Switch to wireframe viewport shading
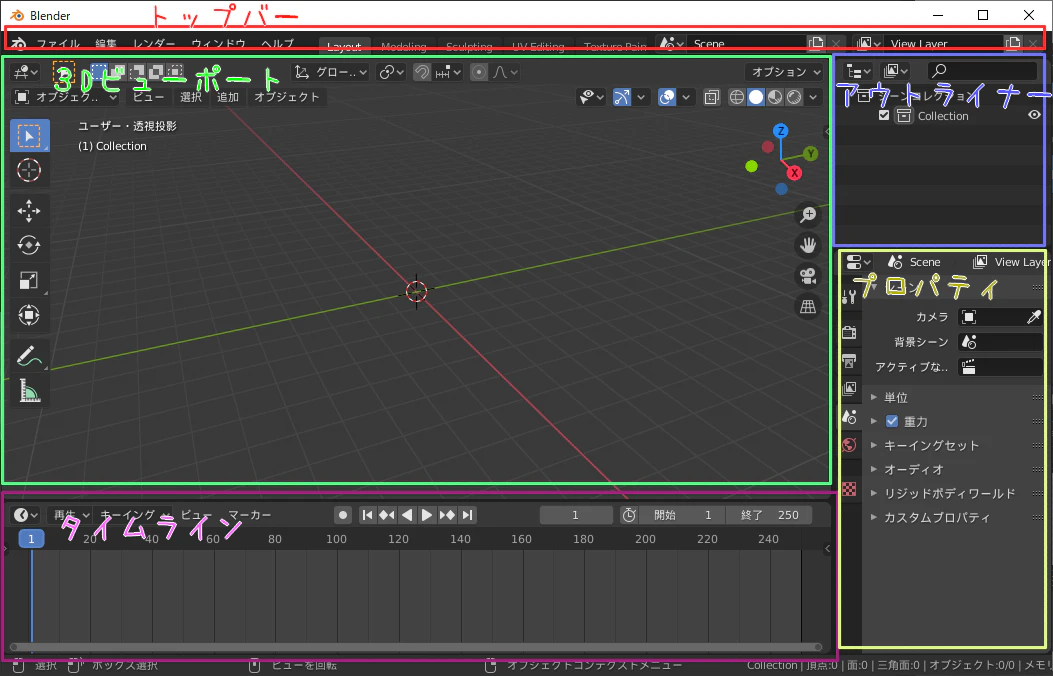 (737, 98)
